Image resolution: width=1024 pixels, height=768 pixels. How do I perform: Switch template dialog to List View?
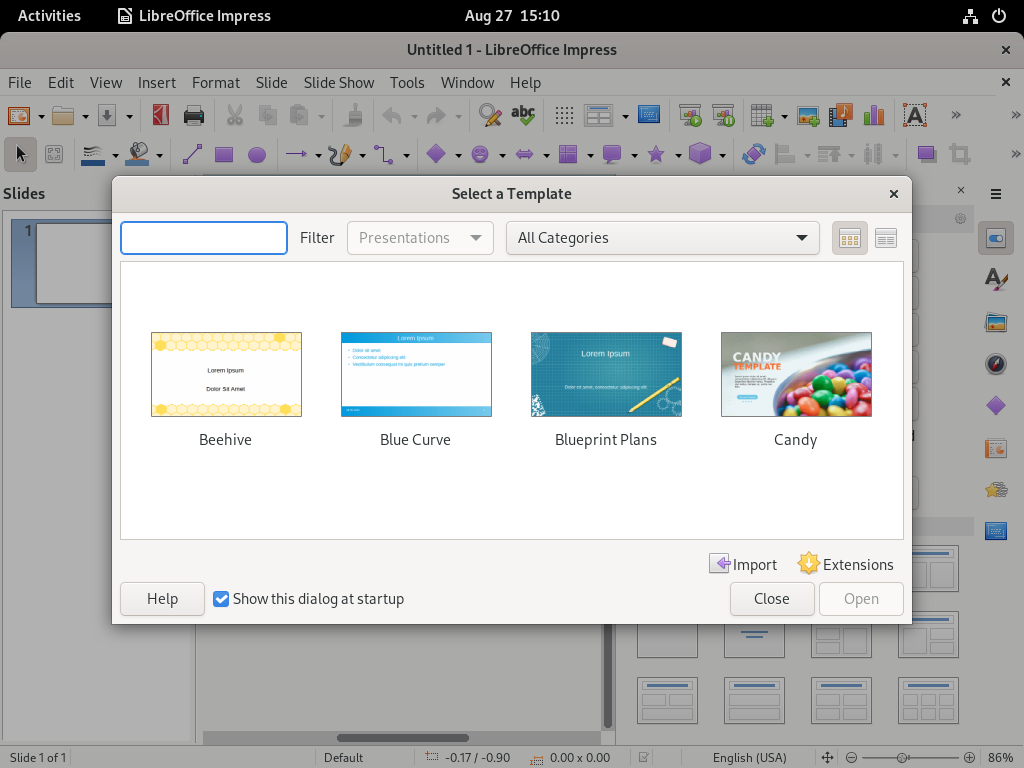[886, 238]
